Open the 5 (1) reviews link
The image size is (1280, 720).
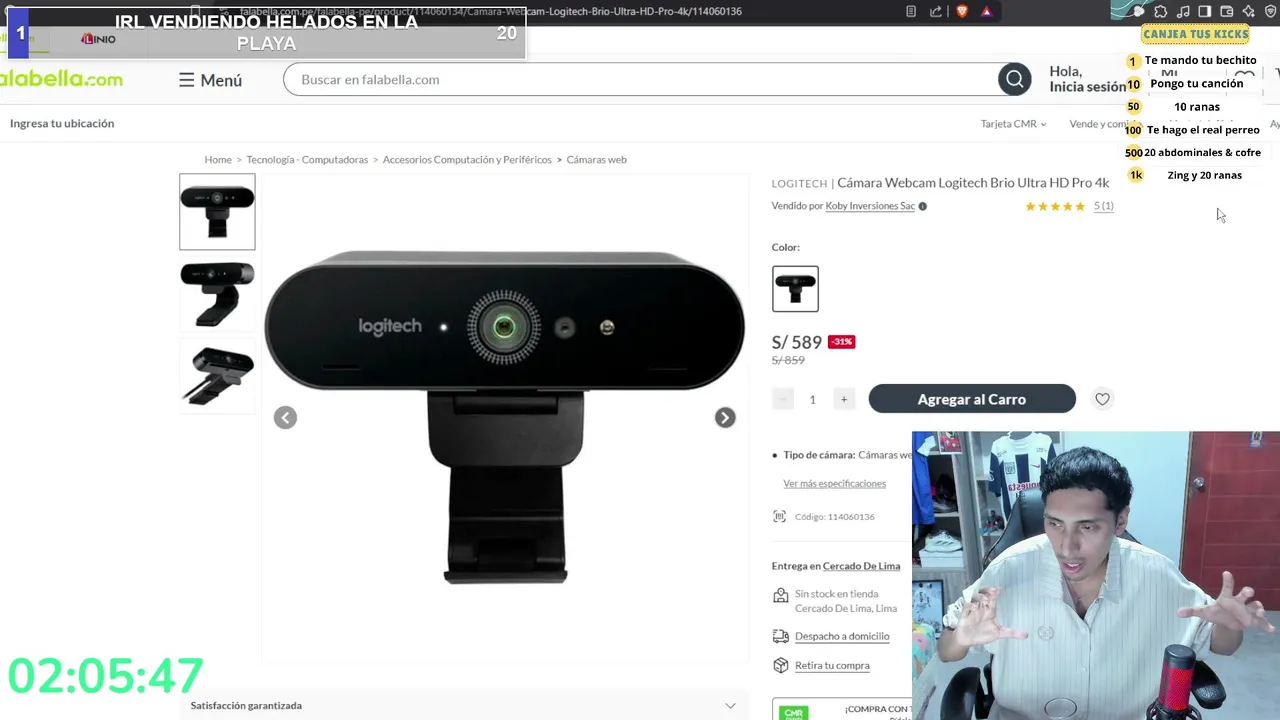tap(1103, 206)
